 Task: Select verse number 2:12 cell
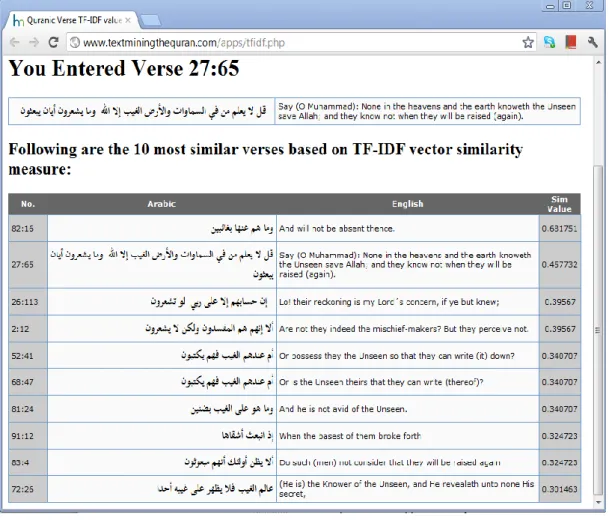[28, 330]
